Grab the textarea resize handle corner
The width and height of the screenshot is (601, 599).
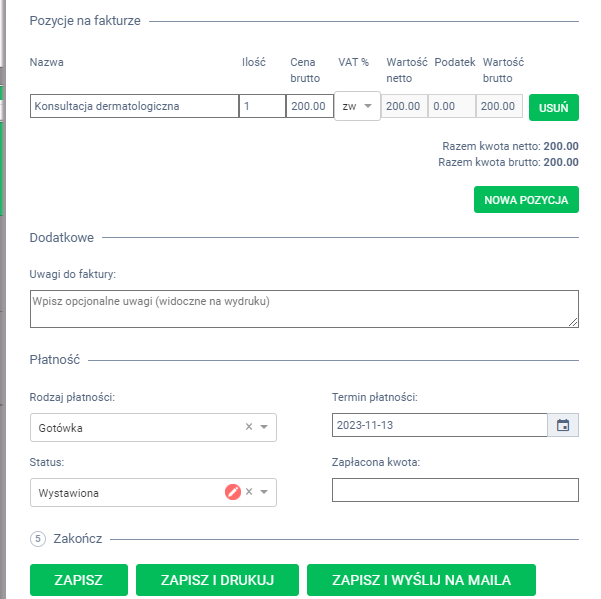pyautogui.click(x=574, y=322)
